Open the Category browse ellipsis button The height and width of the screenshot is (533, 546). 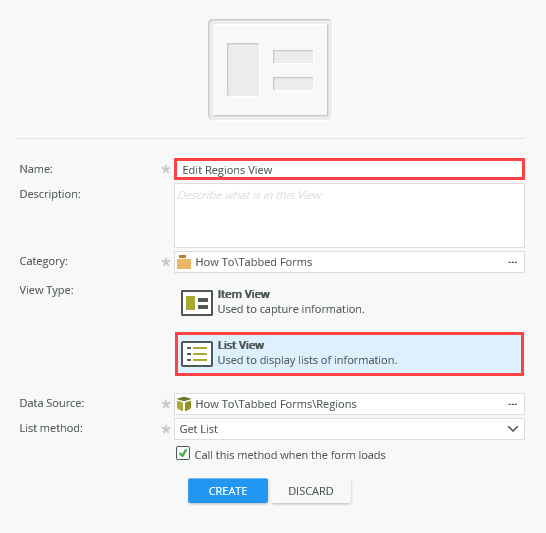tap(513, 262)
